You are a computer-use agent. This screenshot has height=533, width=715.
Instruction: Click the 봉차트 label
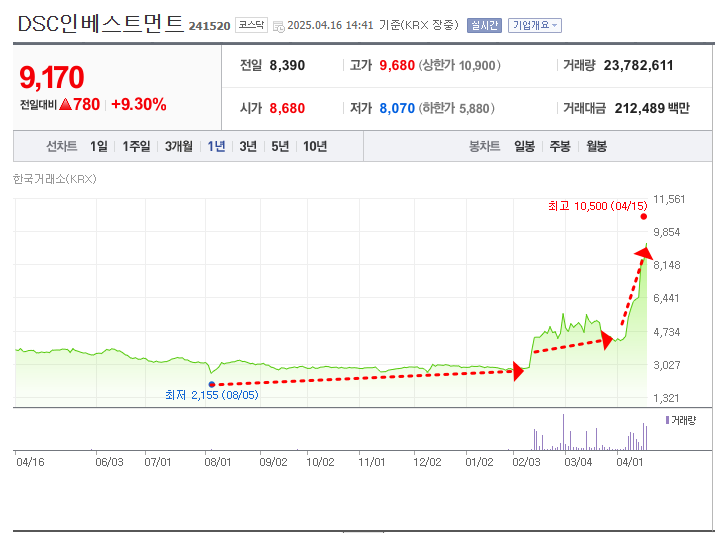pyautogui.click(x=485, y=146)
